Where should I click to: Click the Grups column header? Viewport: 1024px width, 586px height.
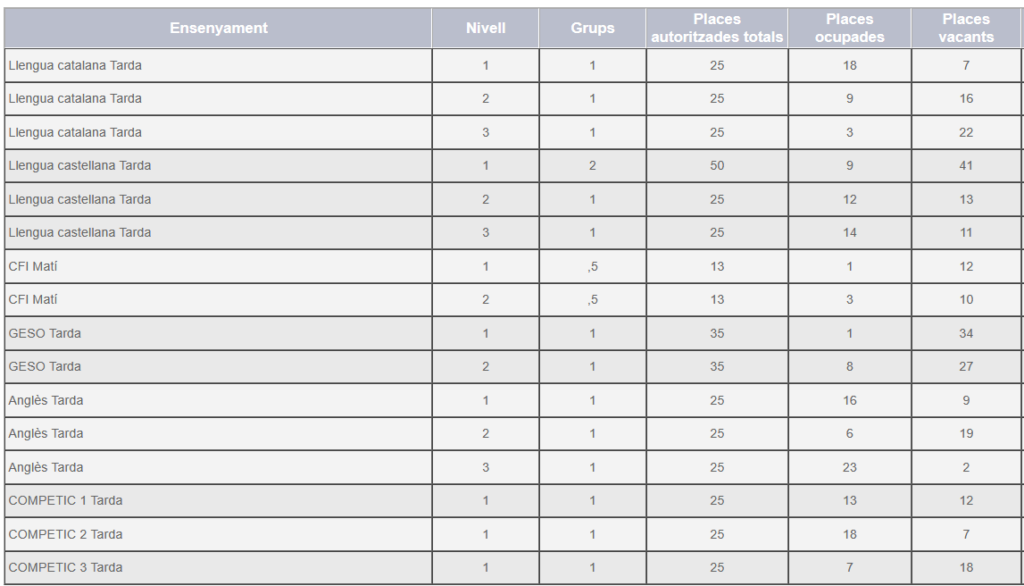592,28
